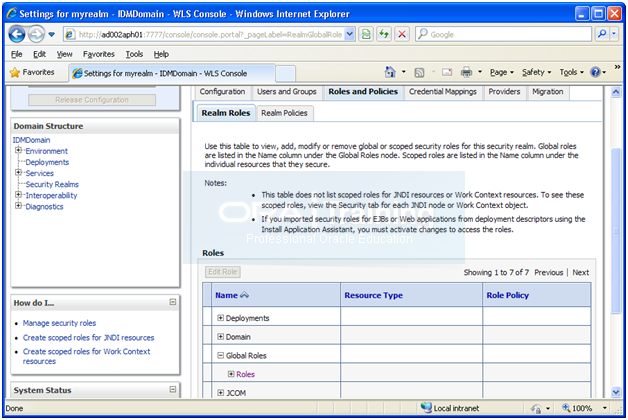Image resolution: width=628 pixels, height=420 pixels.
Task: Open the blue Help question mark icon
Action: click(596, 72)
